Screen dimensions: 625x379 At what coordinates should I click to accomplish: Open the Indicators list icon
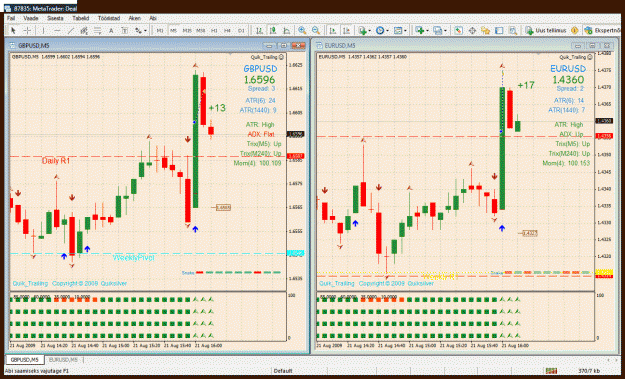[x=362, y=31]
